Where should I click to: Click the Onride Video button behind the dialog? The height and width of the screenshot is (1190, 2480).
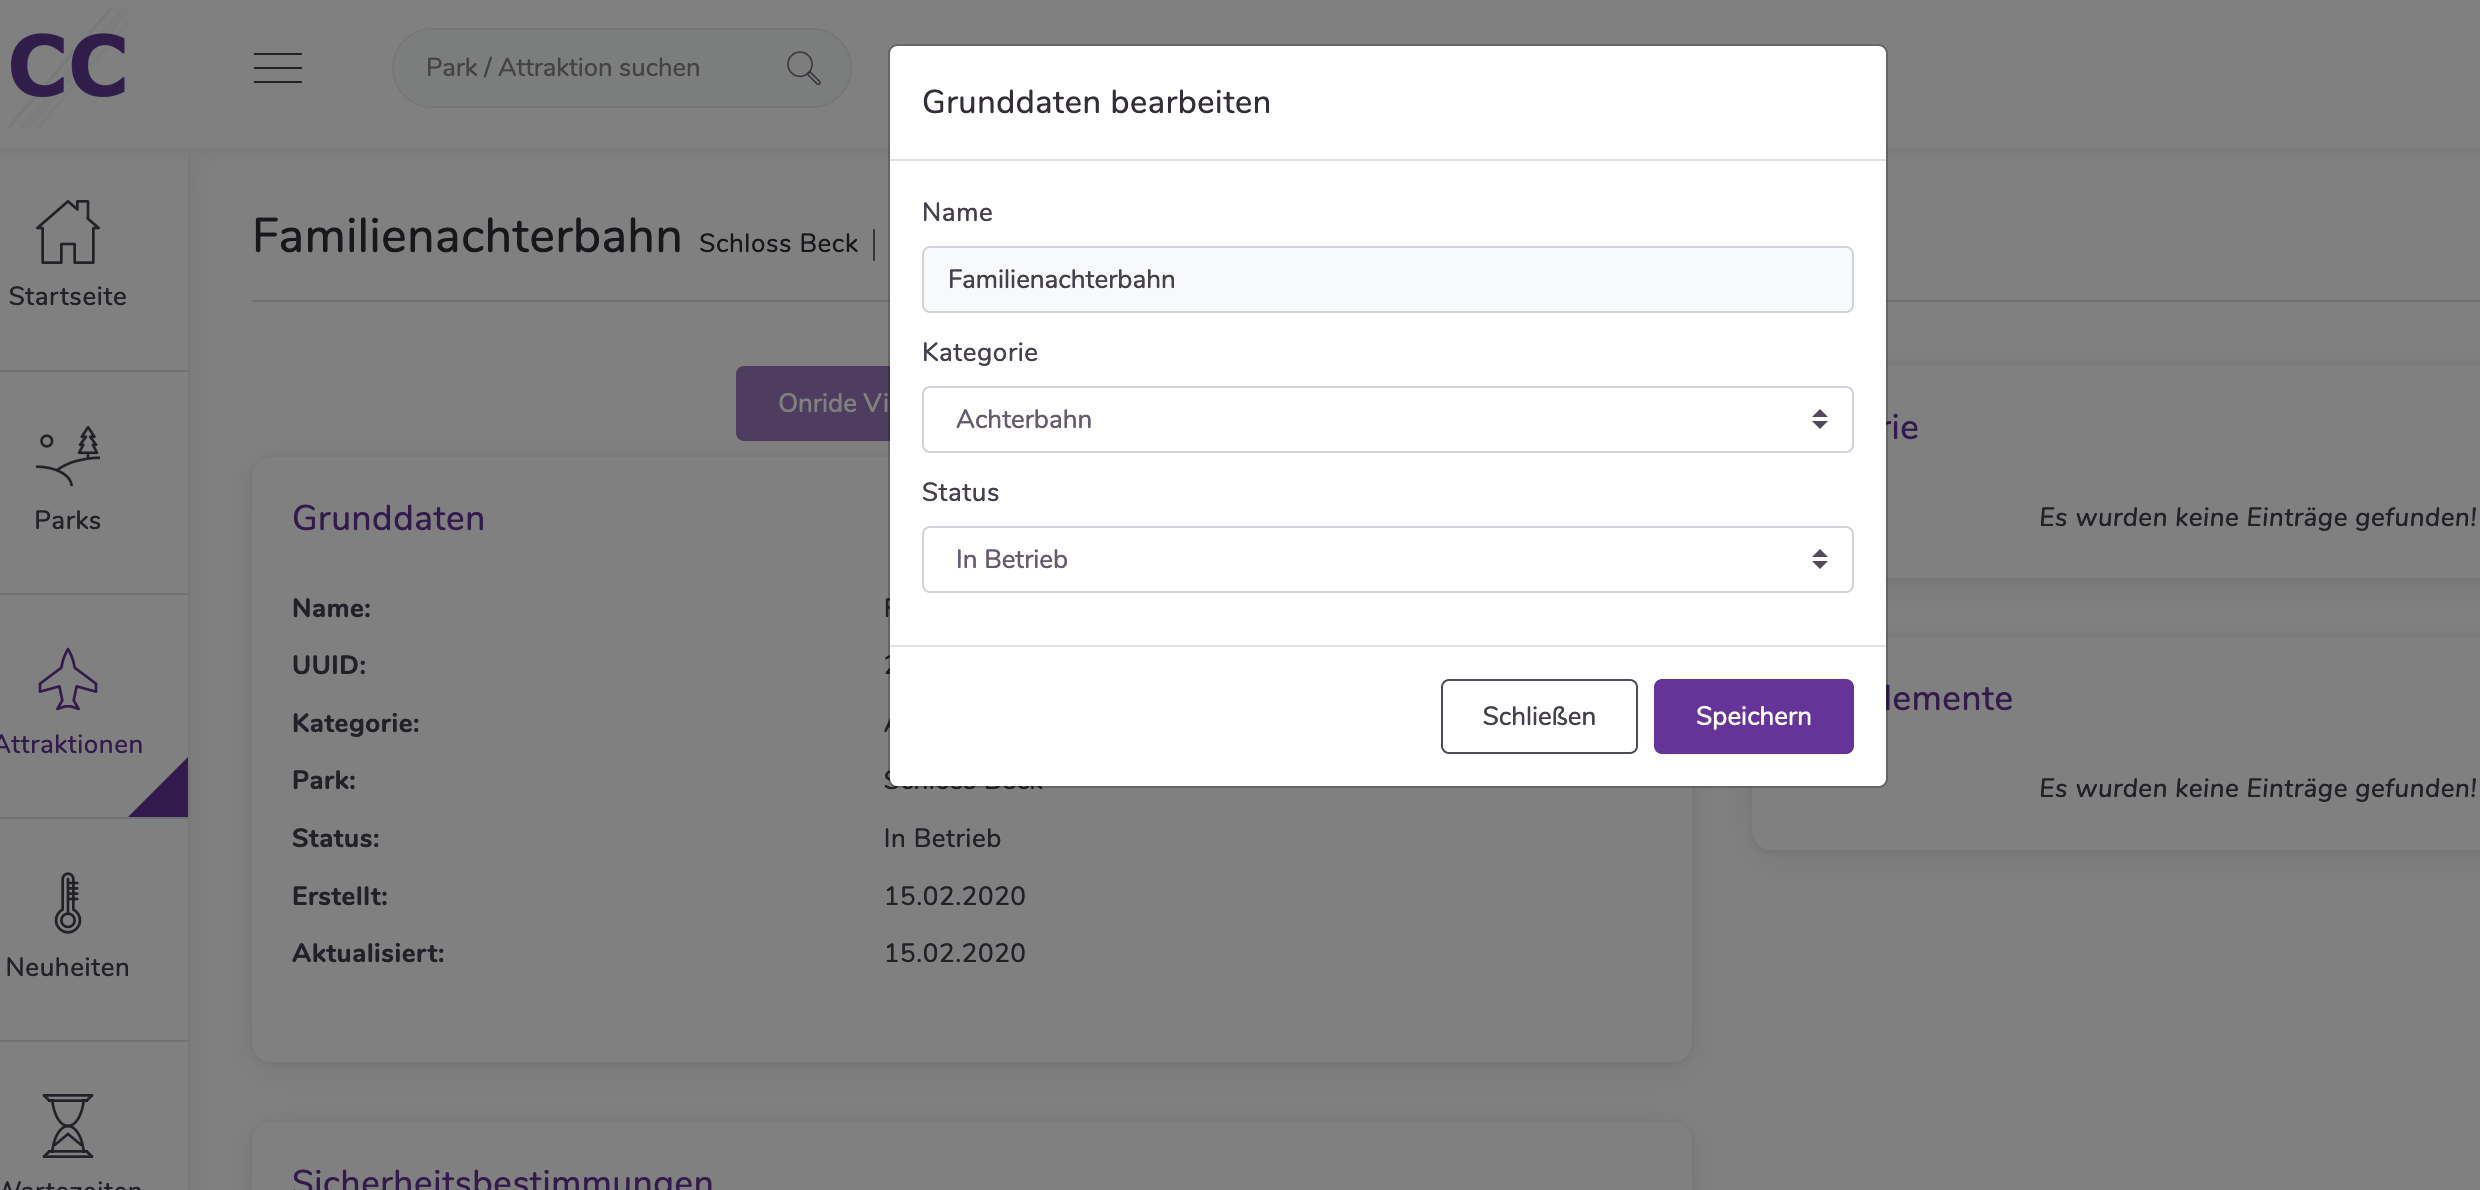click(813, 403)
